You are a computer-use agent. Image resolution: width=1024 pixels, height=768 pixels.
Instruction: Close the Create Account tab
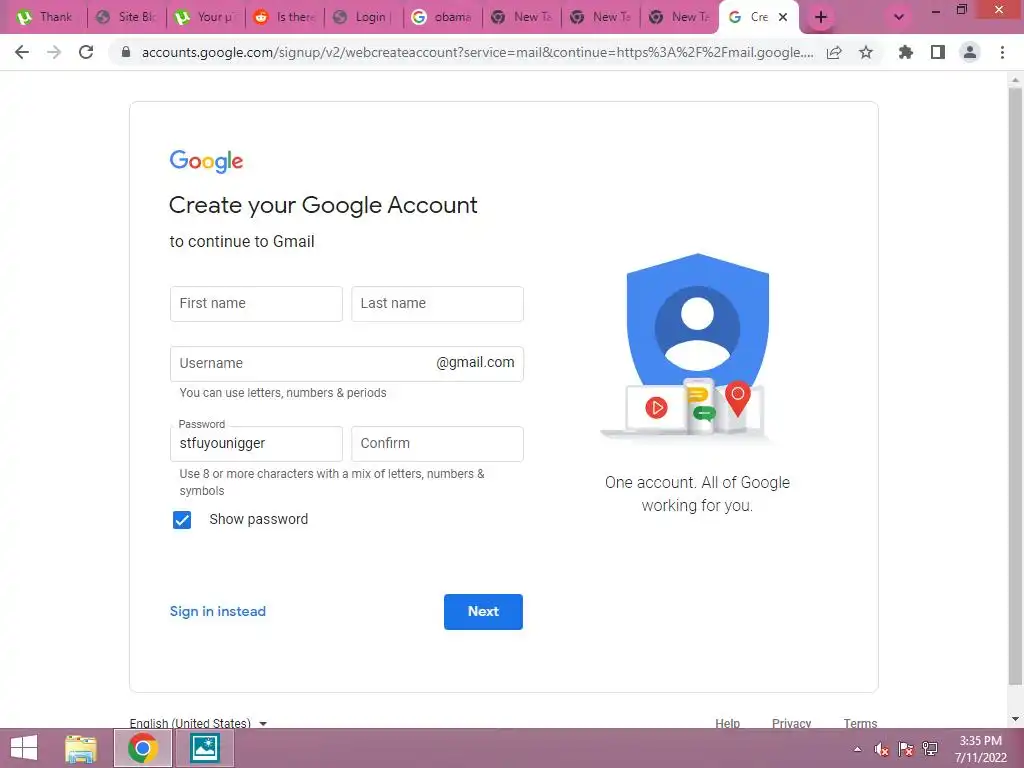pos(783,17)
